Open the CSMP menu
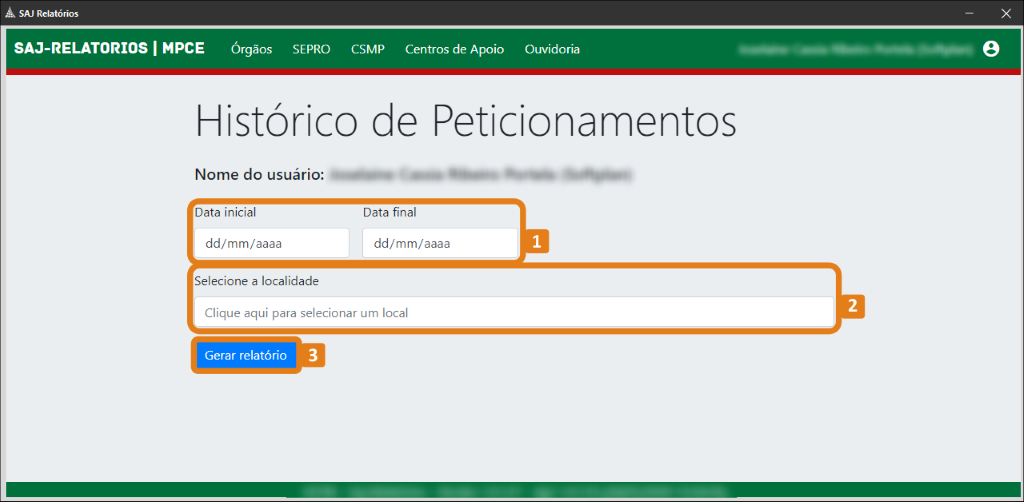Screen dimensions: 1024x502 pos(368,49)
